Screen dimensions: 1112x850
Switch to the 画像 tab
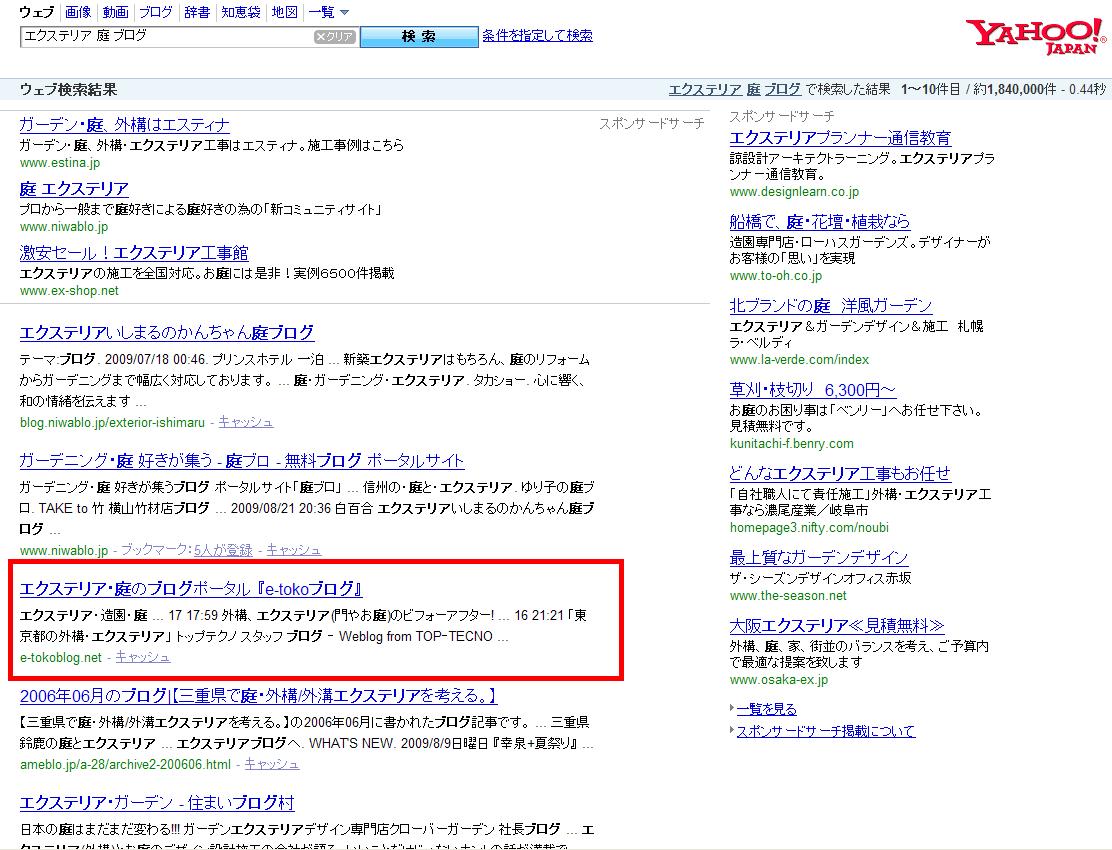[78, 12]
